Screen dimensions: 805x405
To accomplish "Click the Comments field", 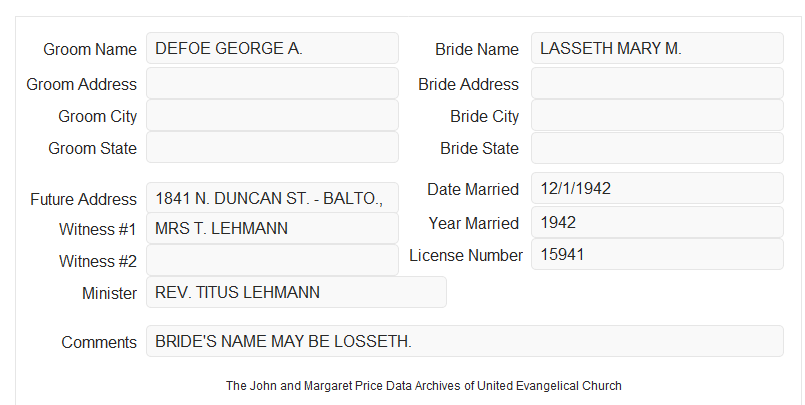I will pos(465,341).
